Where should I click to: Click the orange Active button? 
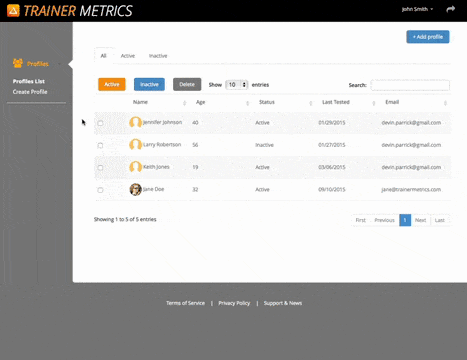coord(112,84)
